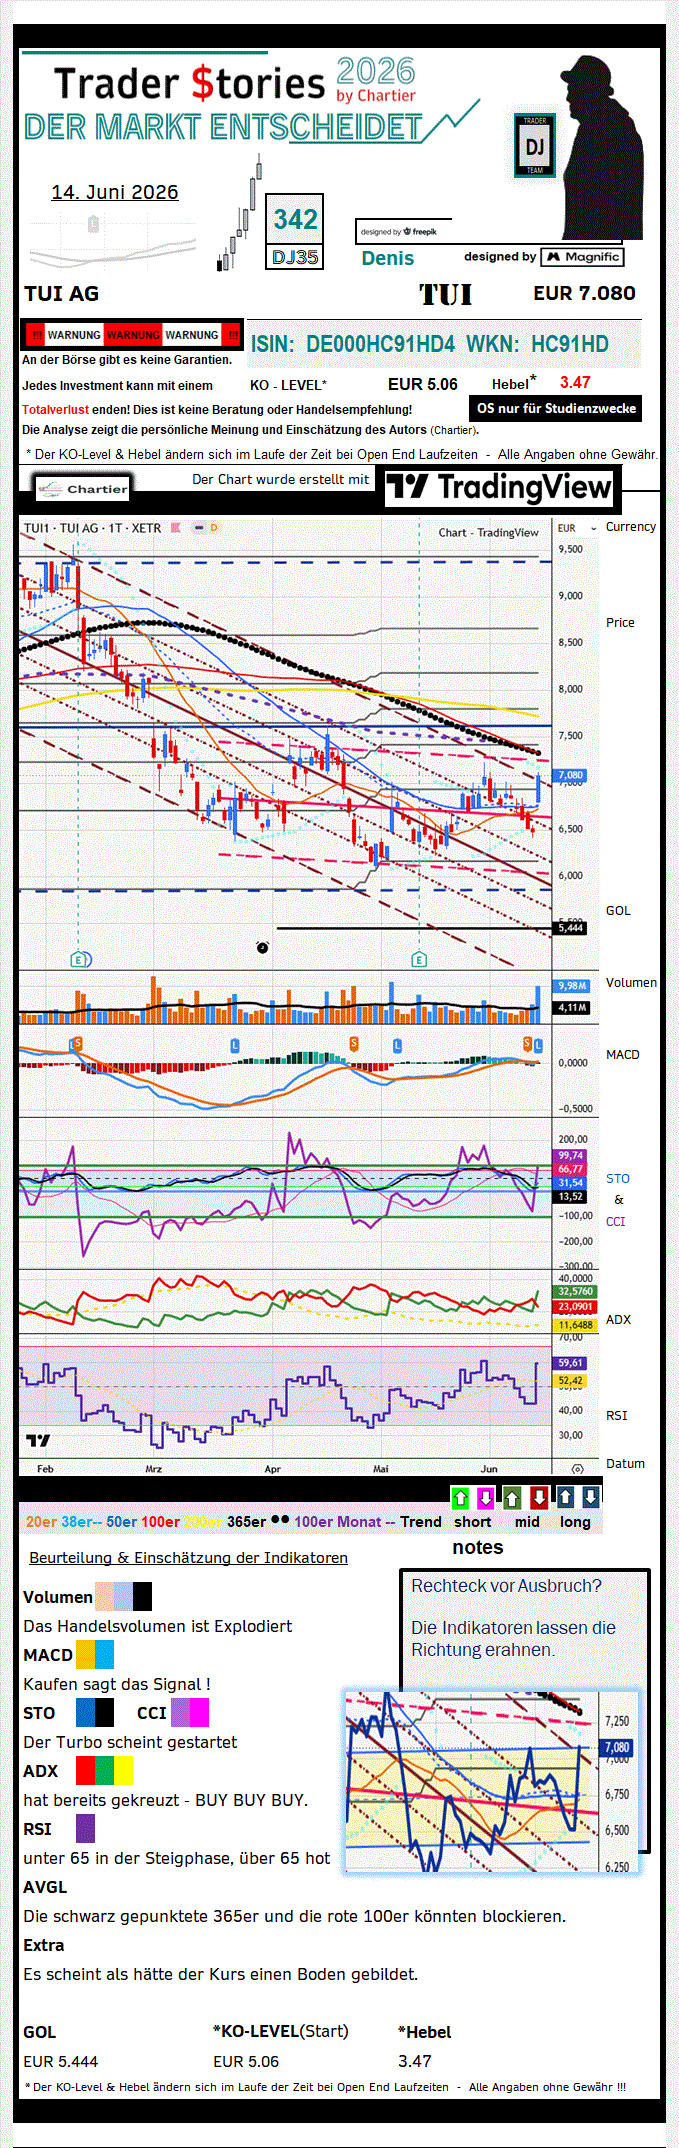The image size is (679, 2148).
Task: Click the Rechteck vor Ausbruch? note
Action: [506, 1586]
